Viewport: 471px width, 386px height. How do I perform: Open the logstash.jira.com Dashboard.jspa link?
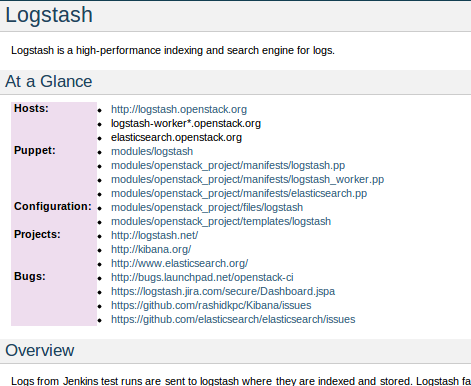(223, 291)
